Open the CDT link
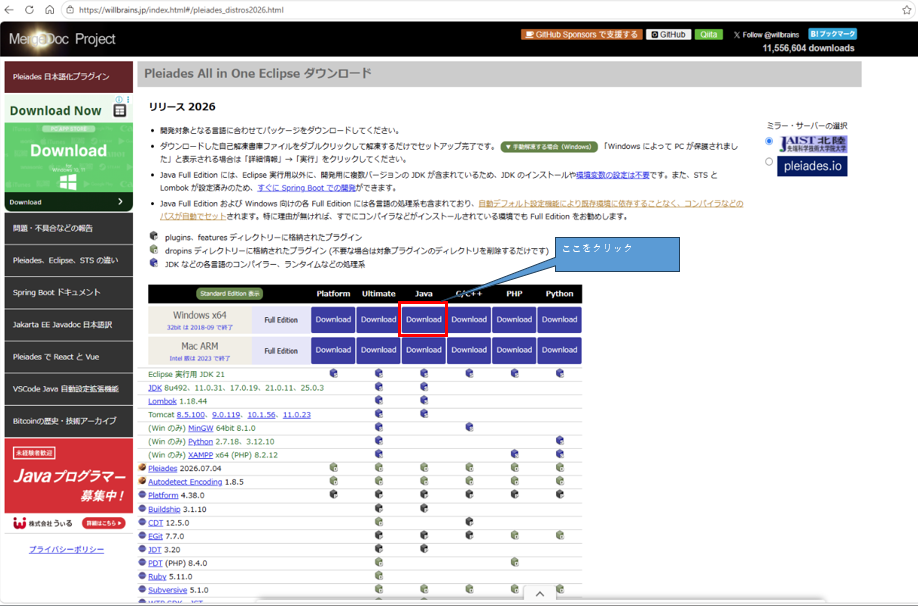The height and width of the screenshot is (606, 918). (x=156, y=523)
